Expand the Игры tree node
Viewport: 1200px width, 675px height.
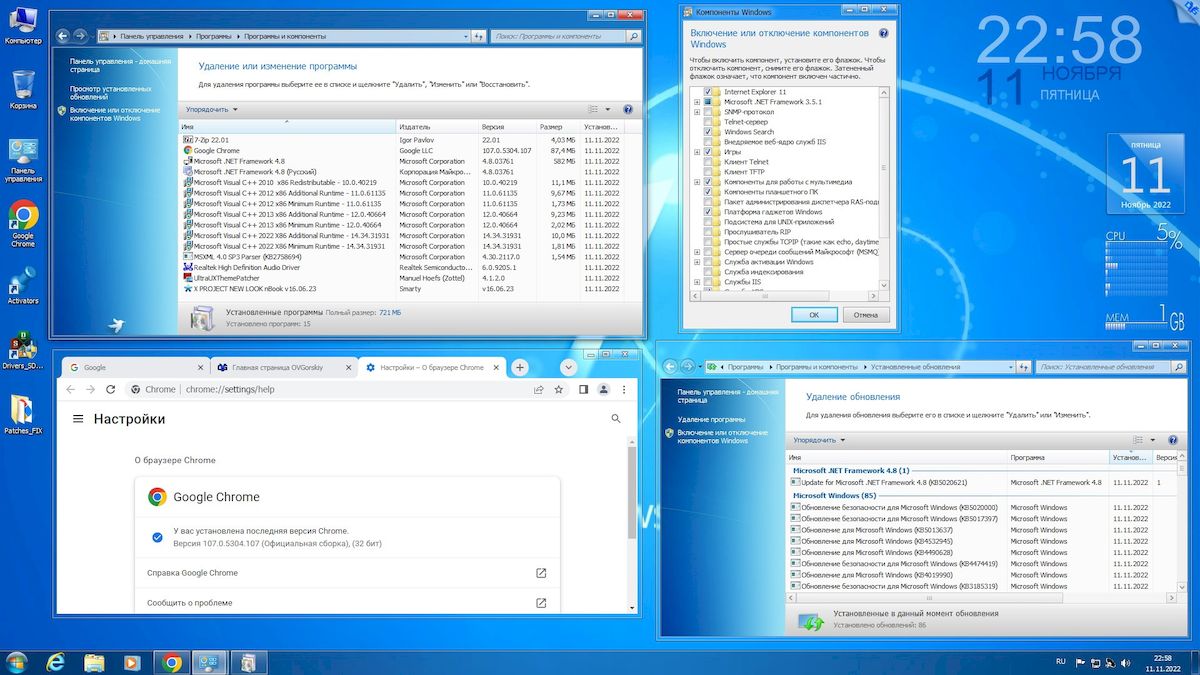pyautogui.click(x=697, y=152)
